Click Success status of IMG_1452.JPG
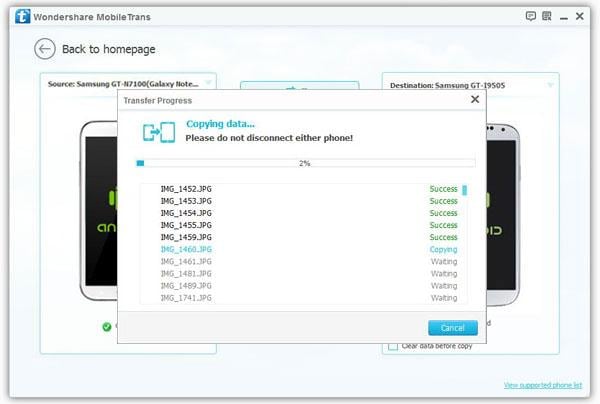 [443, 189]
